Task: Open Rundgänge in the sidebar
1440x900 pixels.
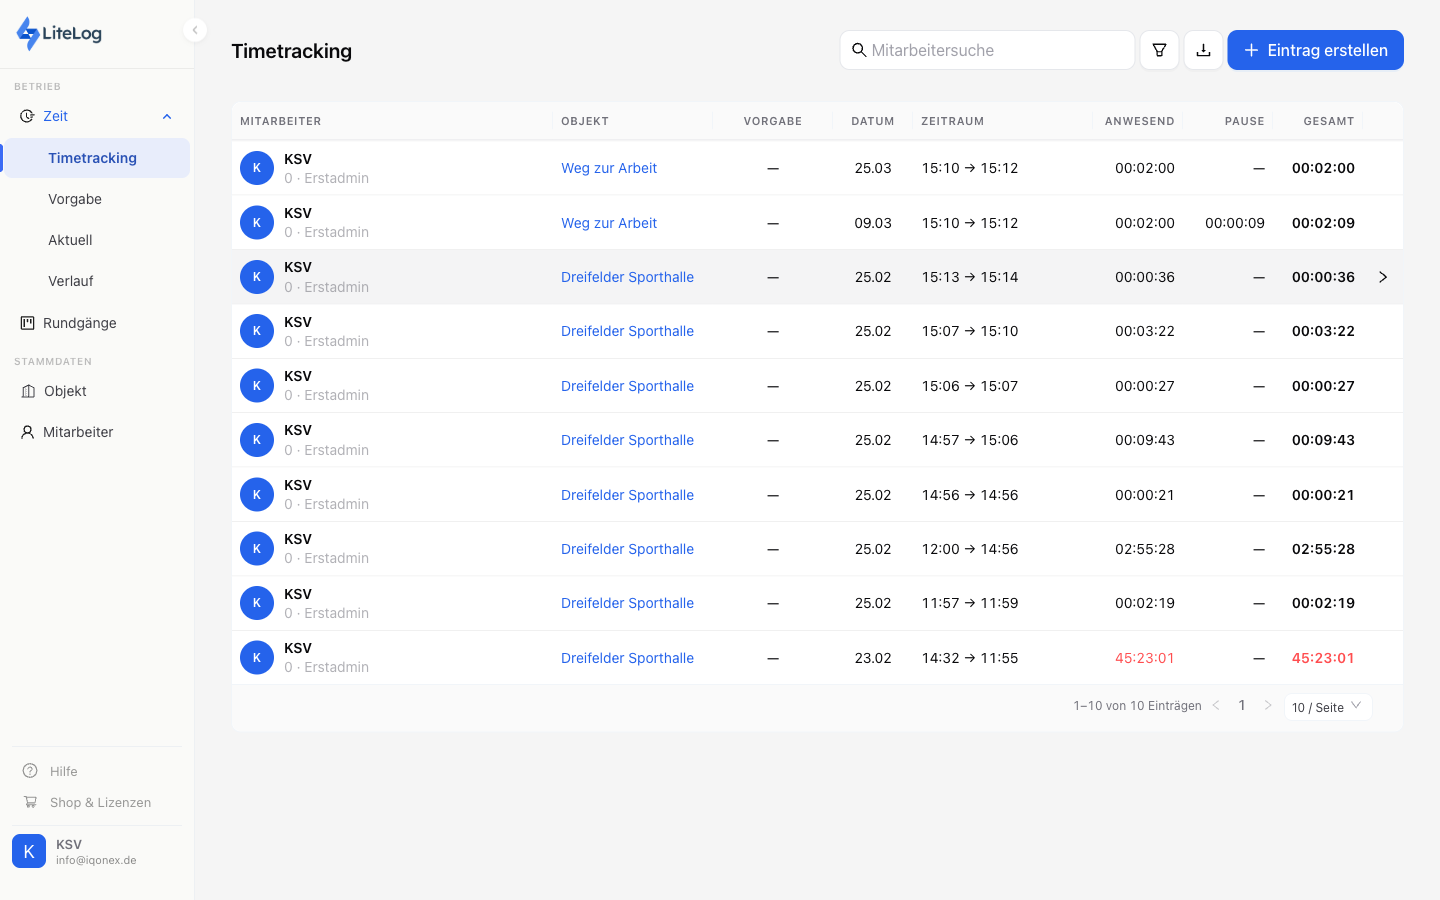Action: point(79,323)
